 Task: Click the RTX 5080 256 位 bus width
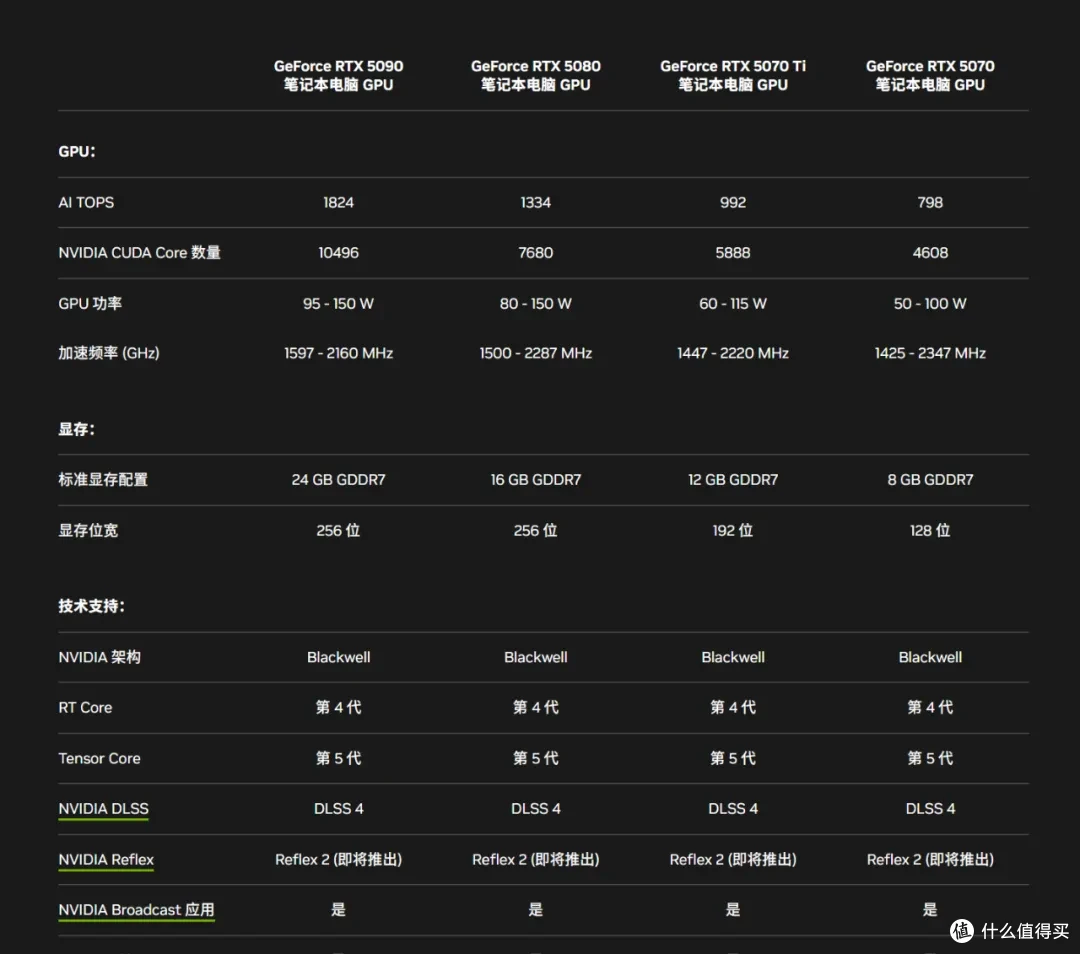[x=535, y=530]
